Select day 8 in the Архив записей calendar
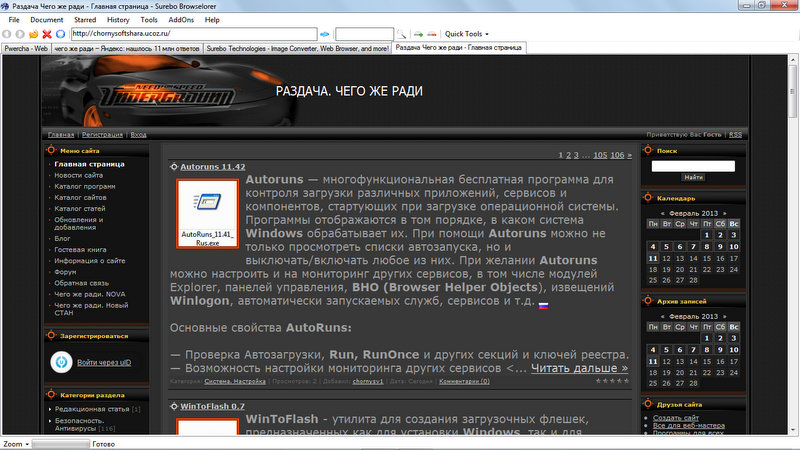 coord(707,349)
